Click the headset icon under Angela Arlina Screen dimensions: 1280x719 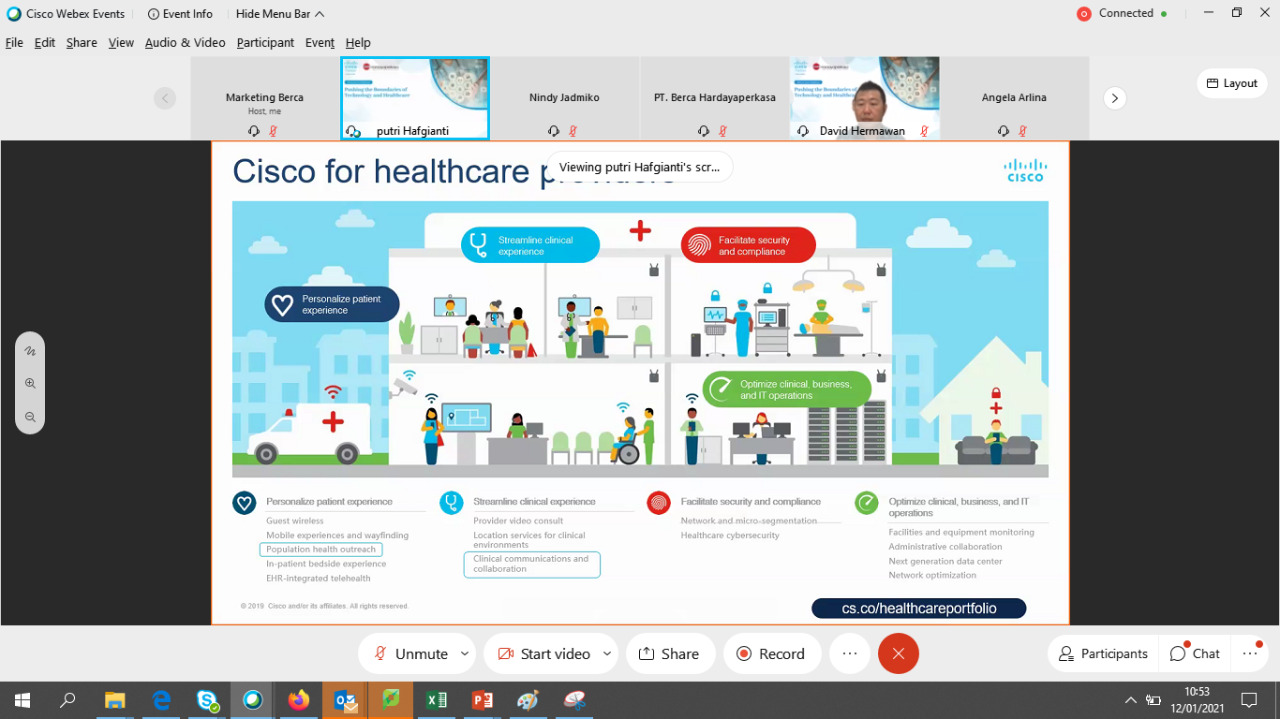tap(1003, 131)
